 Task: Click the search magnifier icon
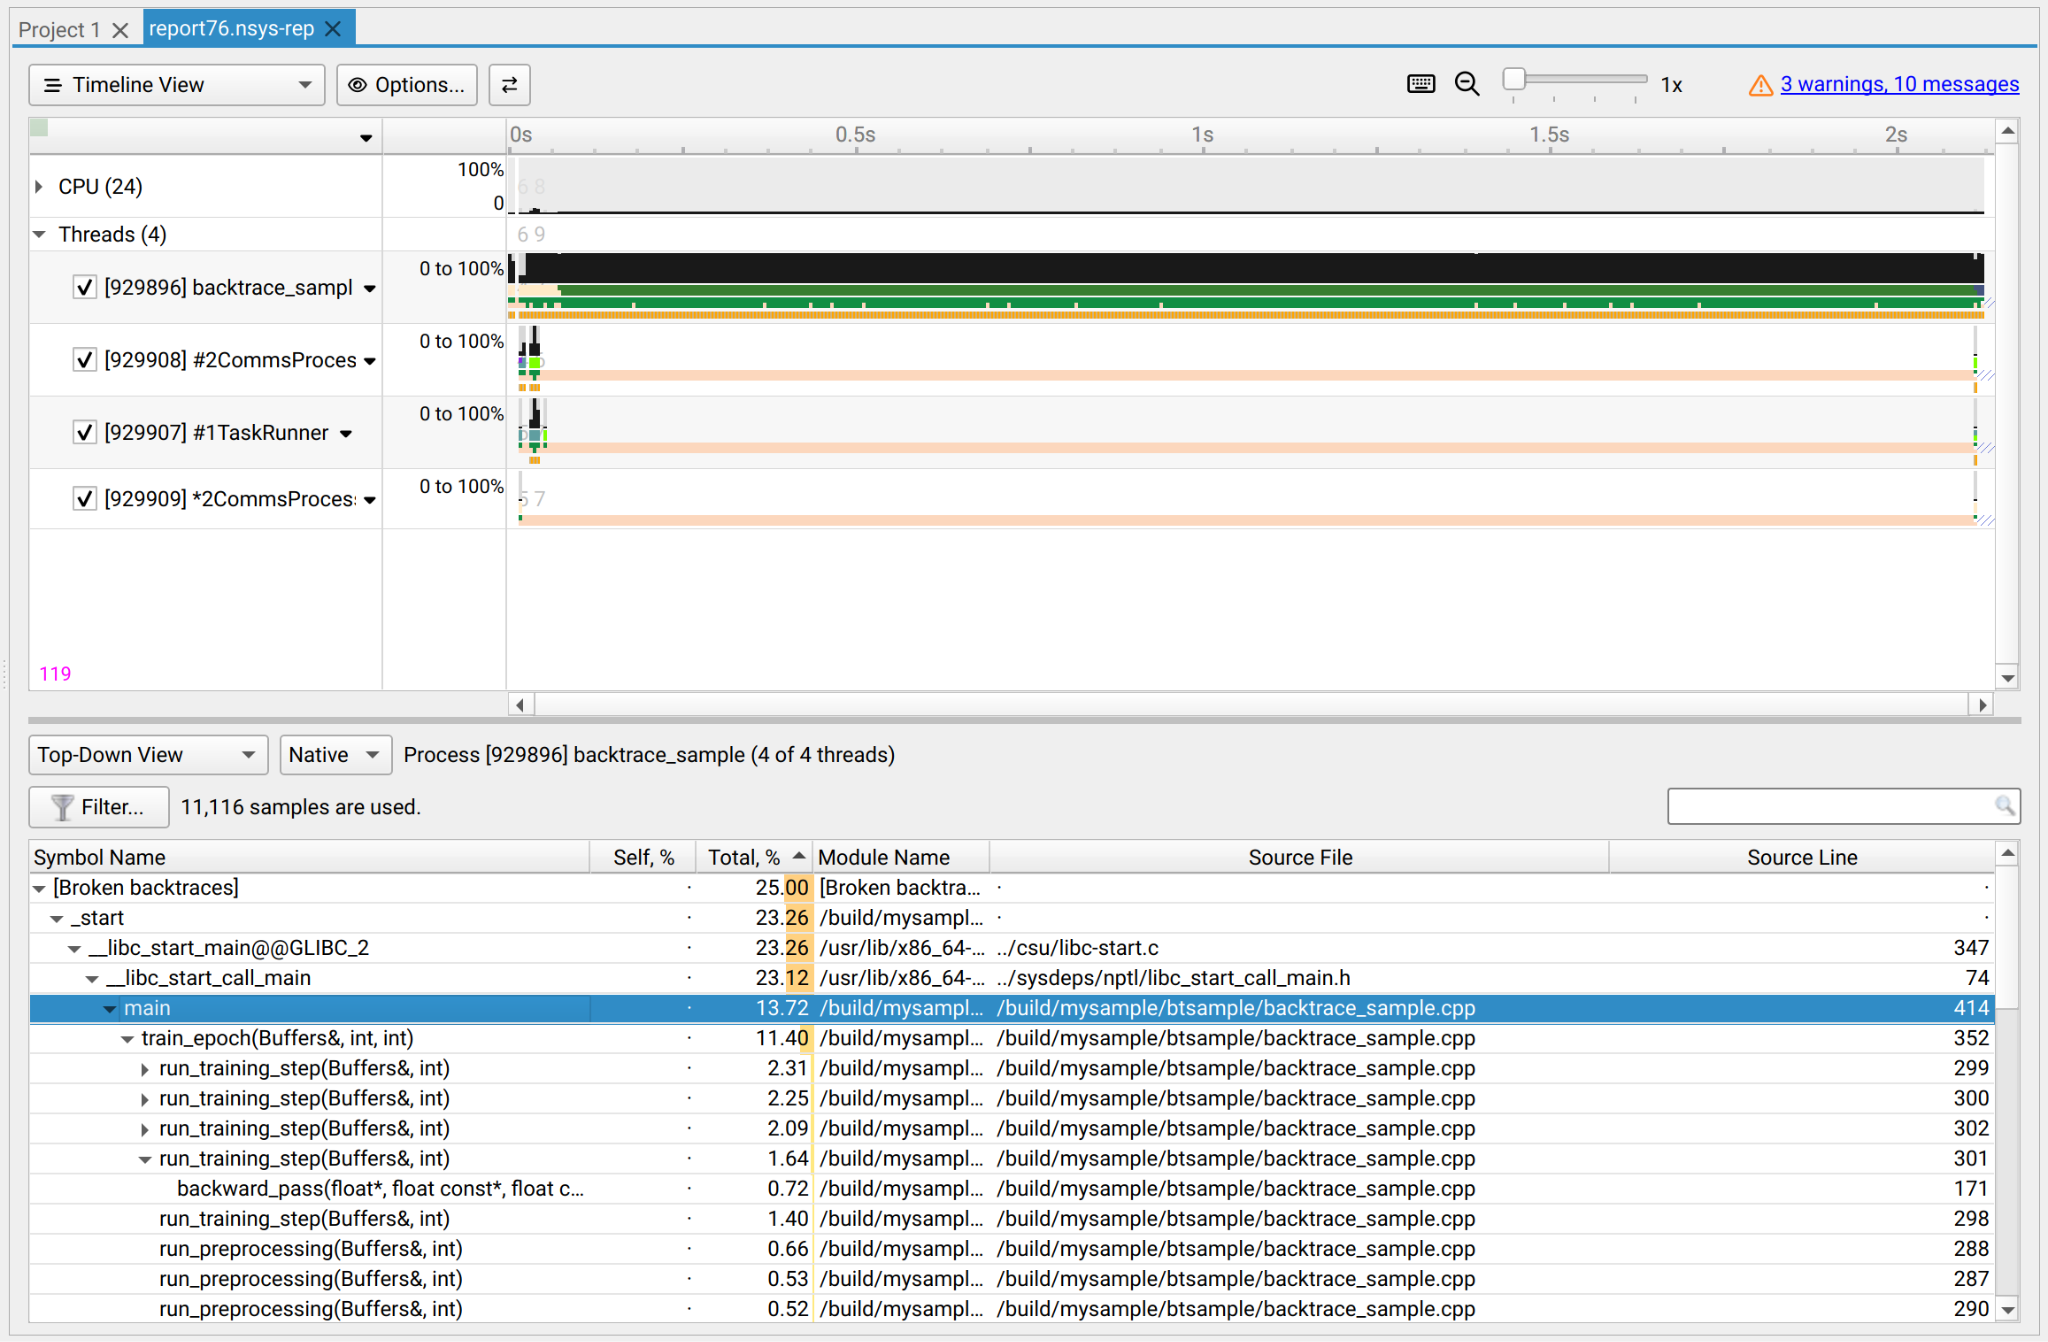2005,806
